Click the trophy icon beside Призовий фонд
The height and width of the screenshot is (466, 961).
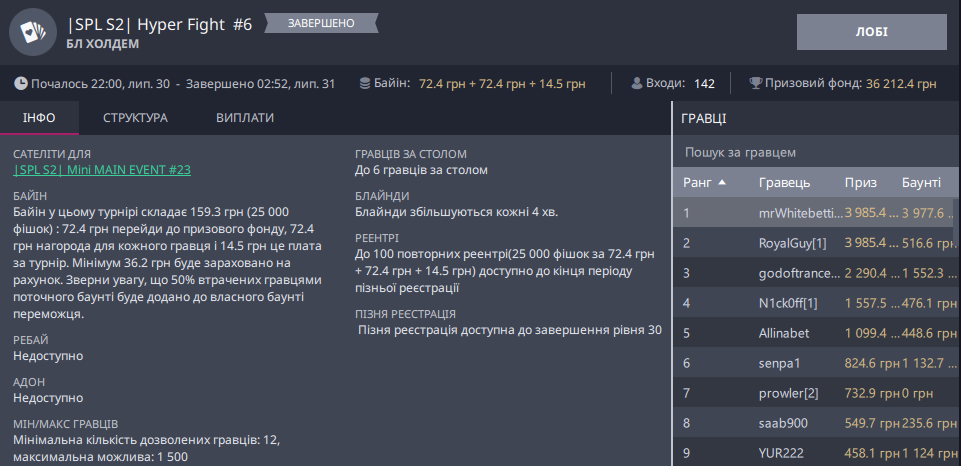tap(755, 84)
